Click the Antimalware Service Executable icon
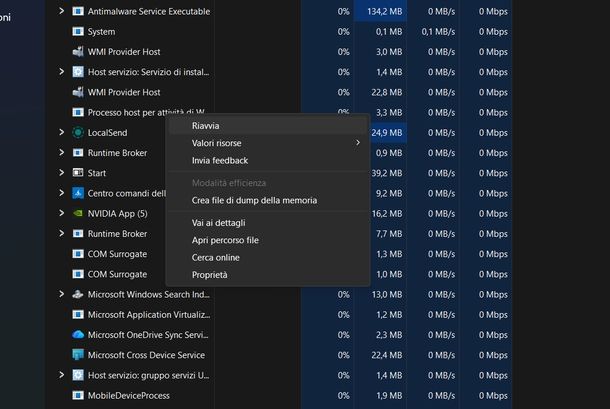 (x=78, y=11)
